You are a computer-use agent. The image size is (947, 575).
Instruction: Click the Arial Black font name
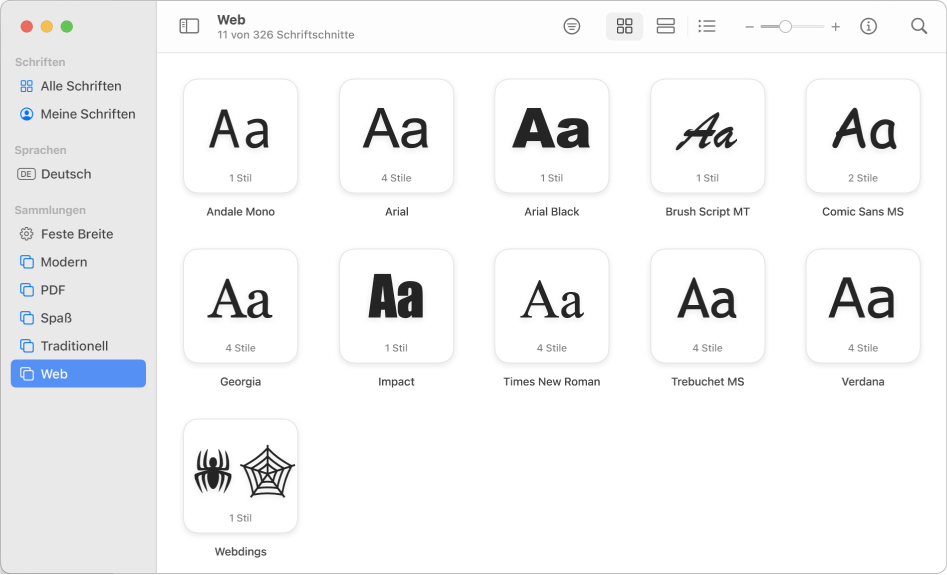551,211
